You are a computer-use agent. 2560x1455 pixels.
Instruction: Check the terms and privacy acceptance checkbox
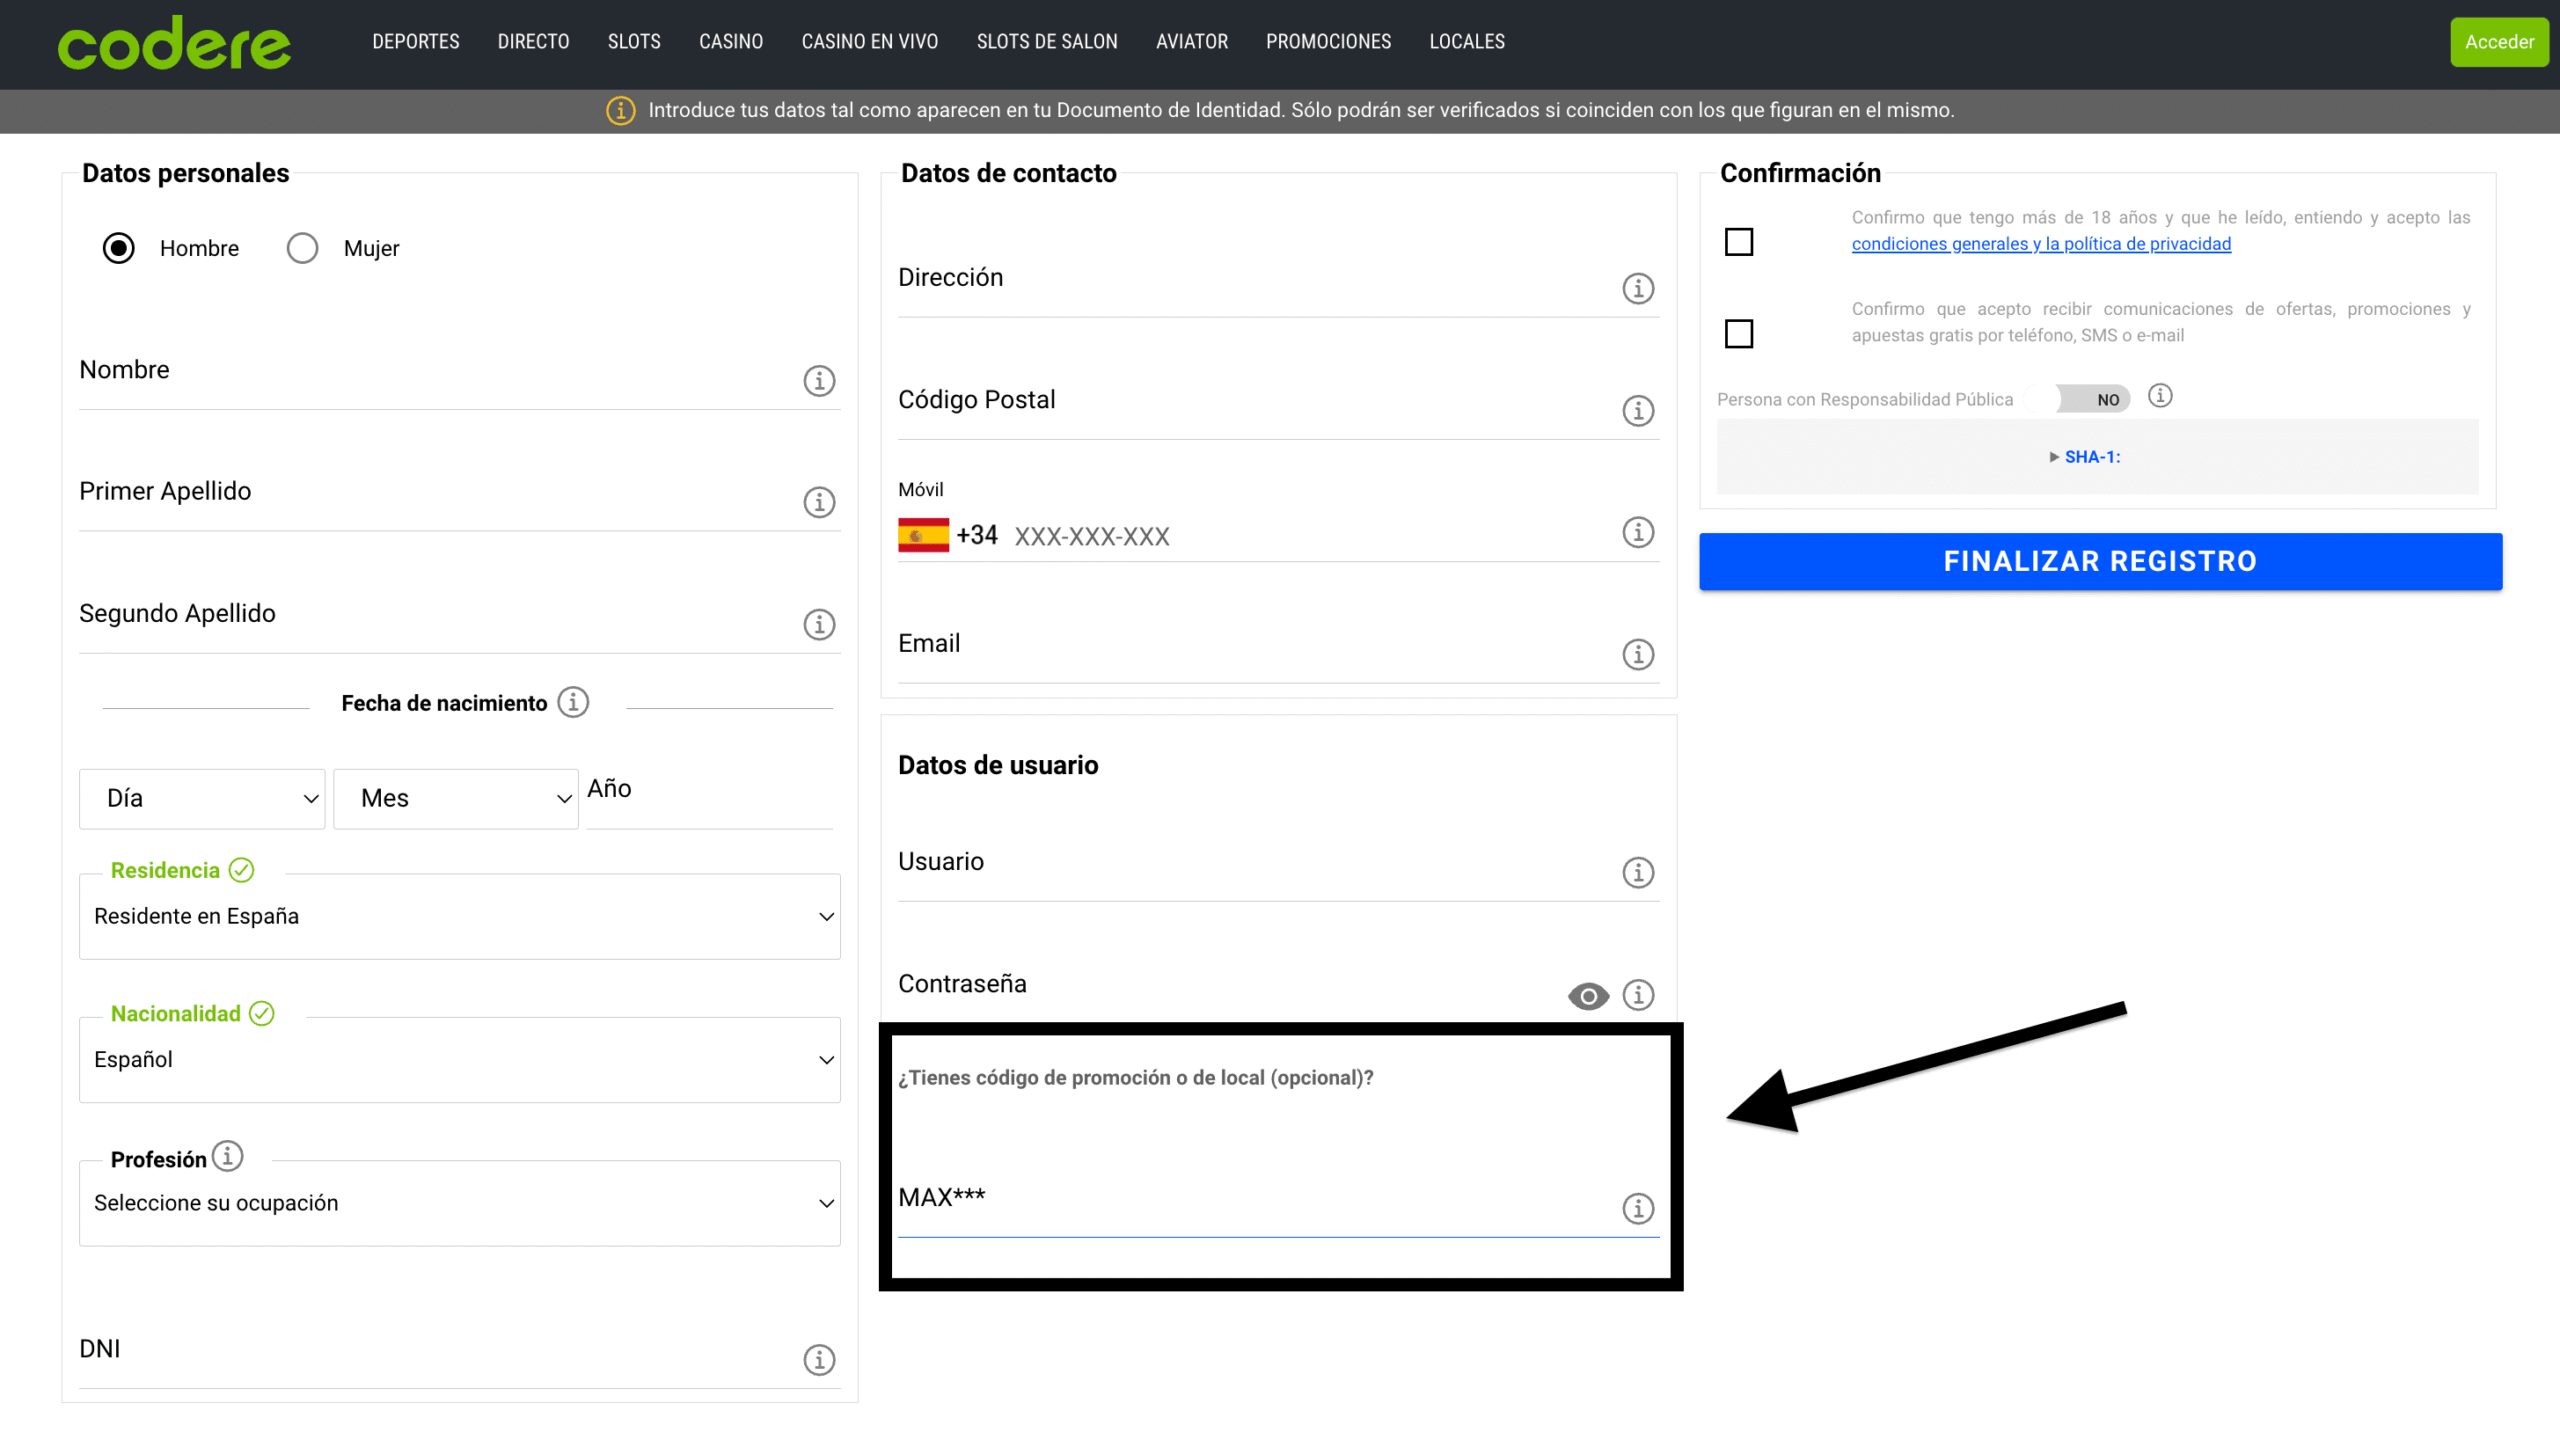1739,242
